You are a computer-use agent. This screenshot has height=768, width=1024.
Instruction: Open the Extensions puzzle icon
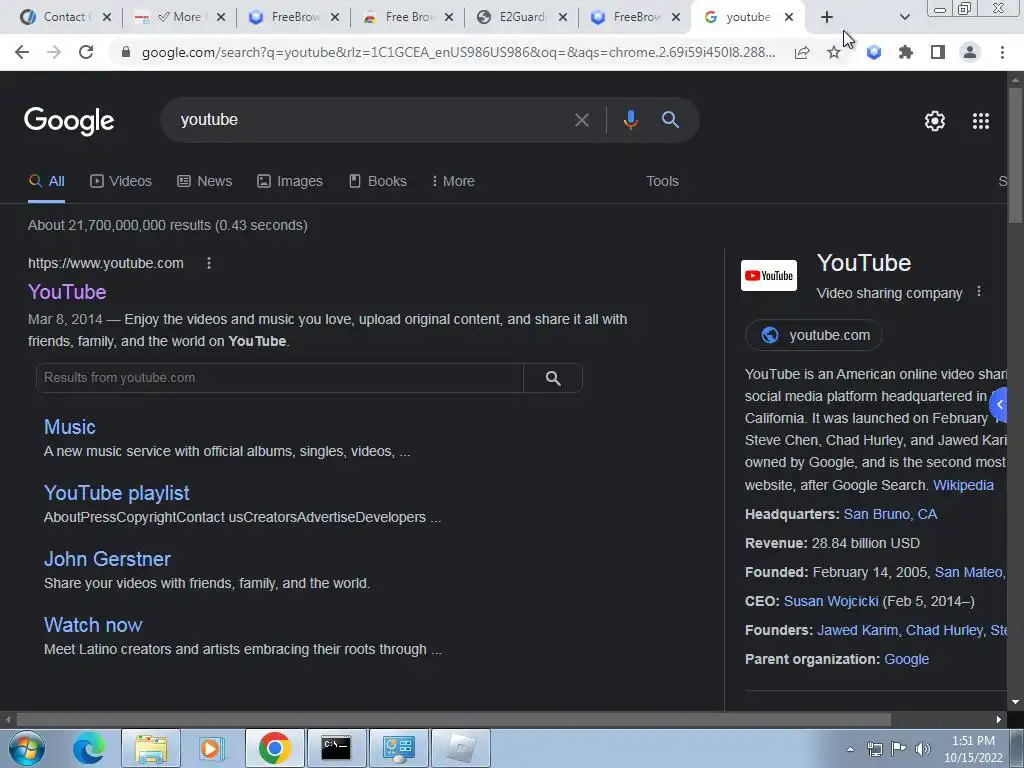[x=905, y=52]
